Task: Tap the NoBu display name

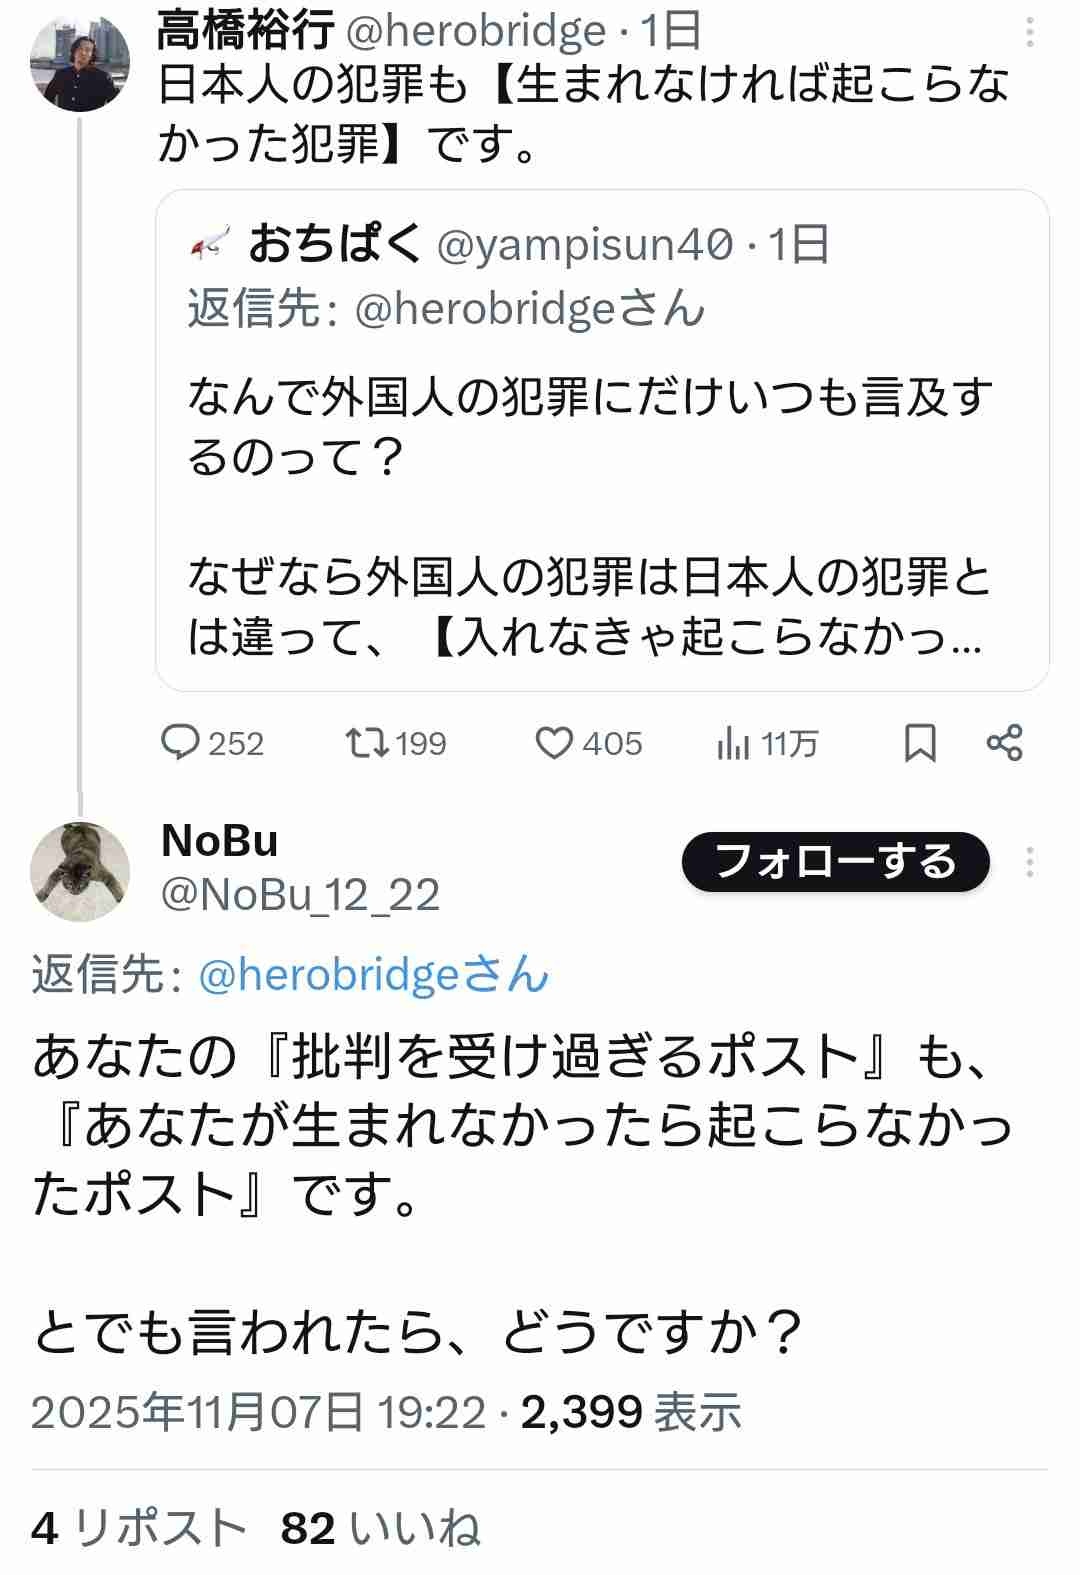Action: click(220, 841)
